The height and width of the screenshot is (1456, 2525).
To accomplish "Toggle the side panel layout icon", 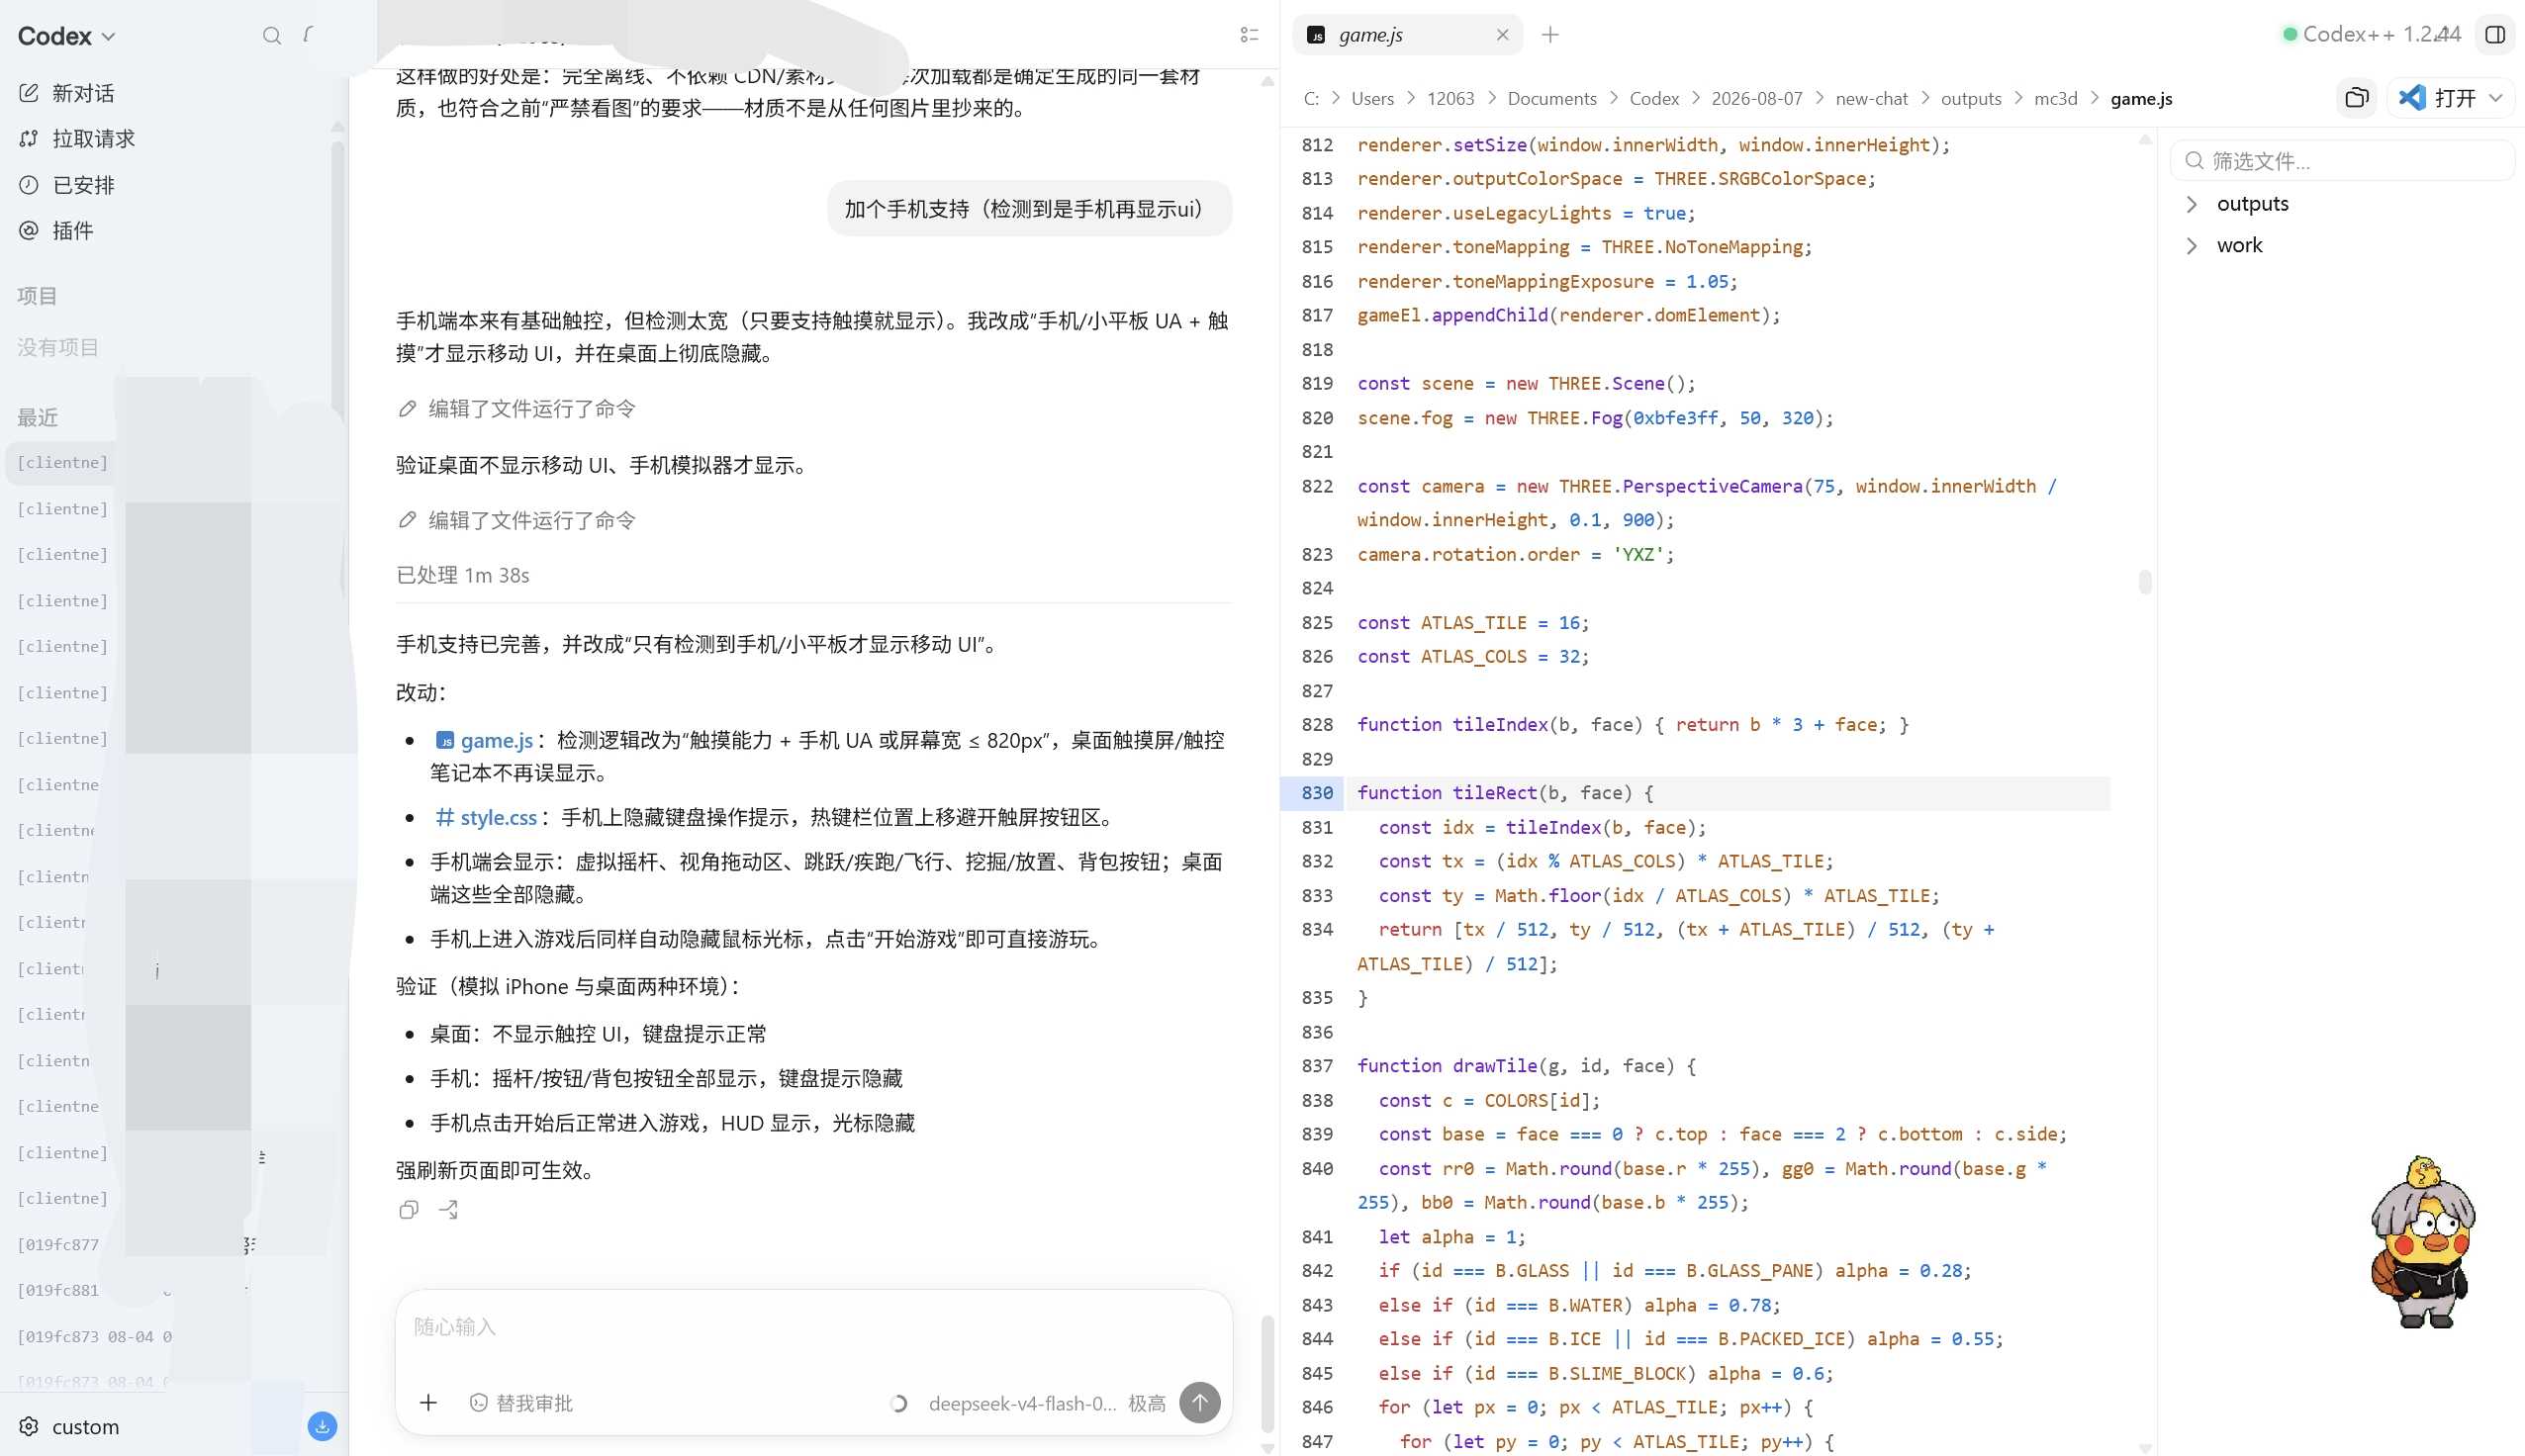I will tap(2495, 35).
